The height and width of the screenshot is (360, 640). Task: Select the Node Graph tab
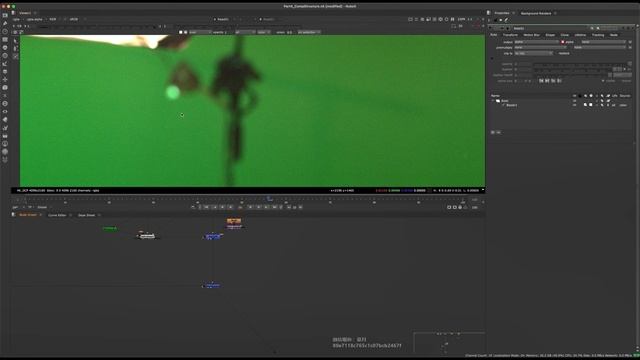click(x=28, y=215)
